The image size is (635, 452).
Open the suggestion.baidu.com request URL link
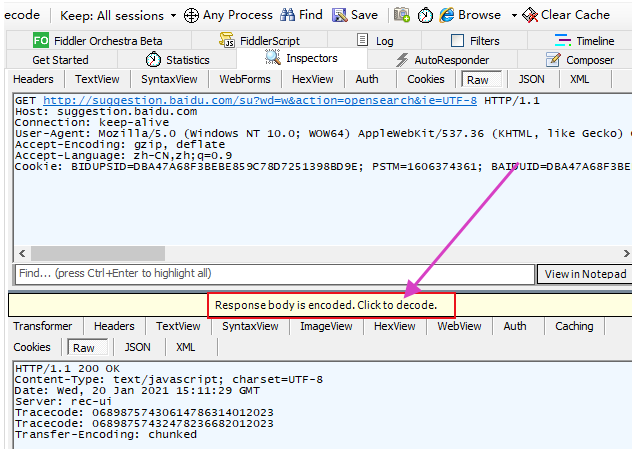[260, 100]
